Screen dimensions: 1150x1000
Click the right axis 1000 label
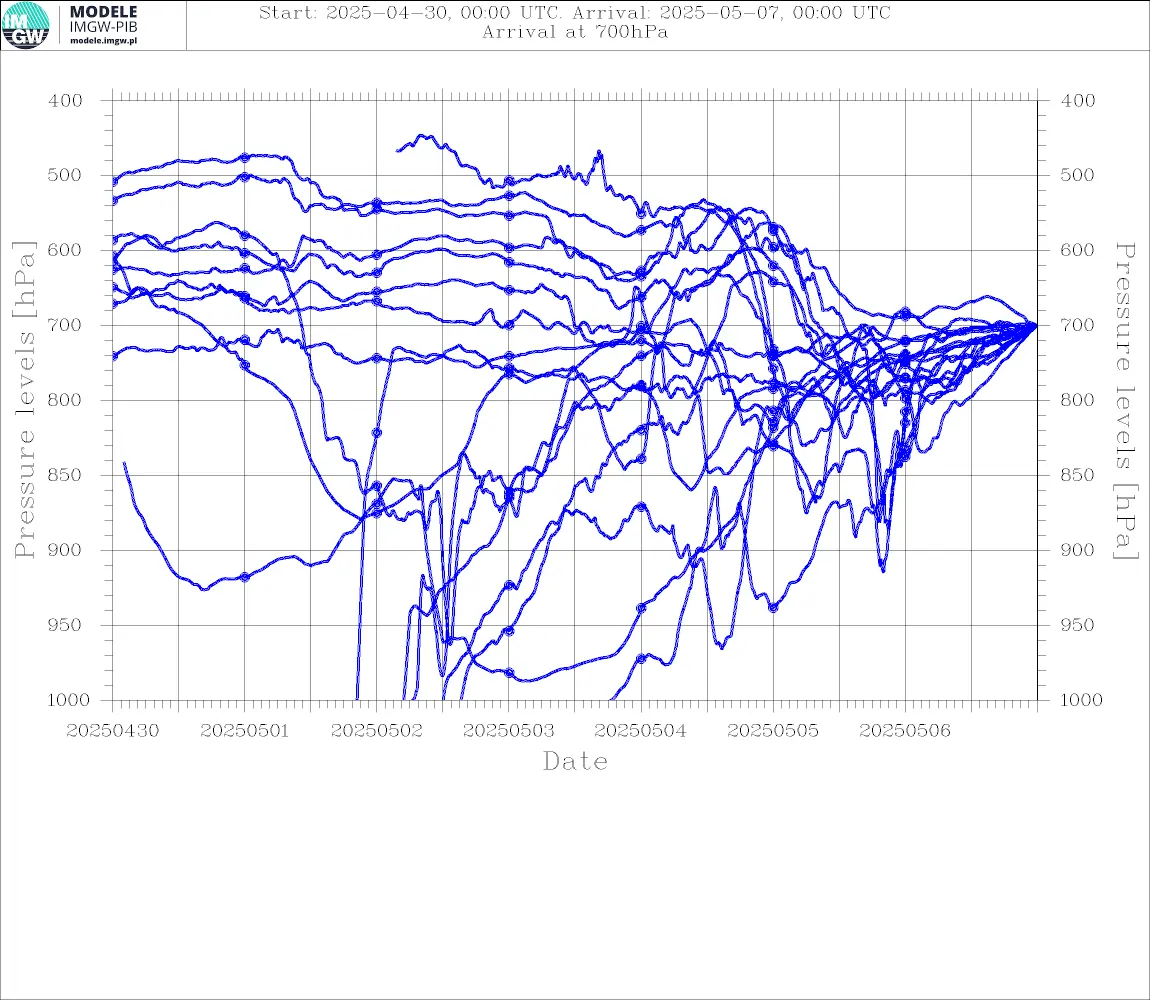(1080, 700)
